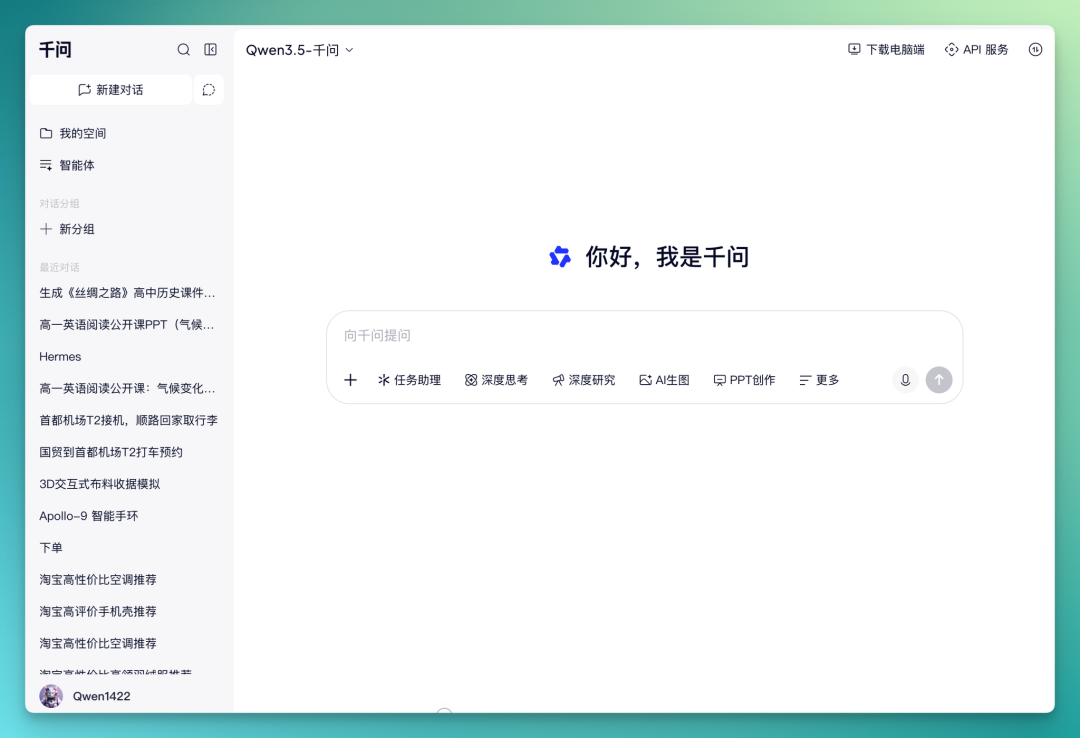Image resolution: width=1080 pixels, height=738 pixels.
Task: Click 下载电脑端 download link
Action: (x=886, y=50)
